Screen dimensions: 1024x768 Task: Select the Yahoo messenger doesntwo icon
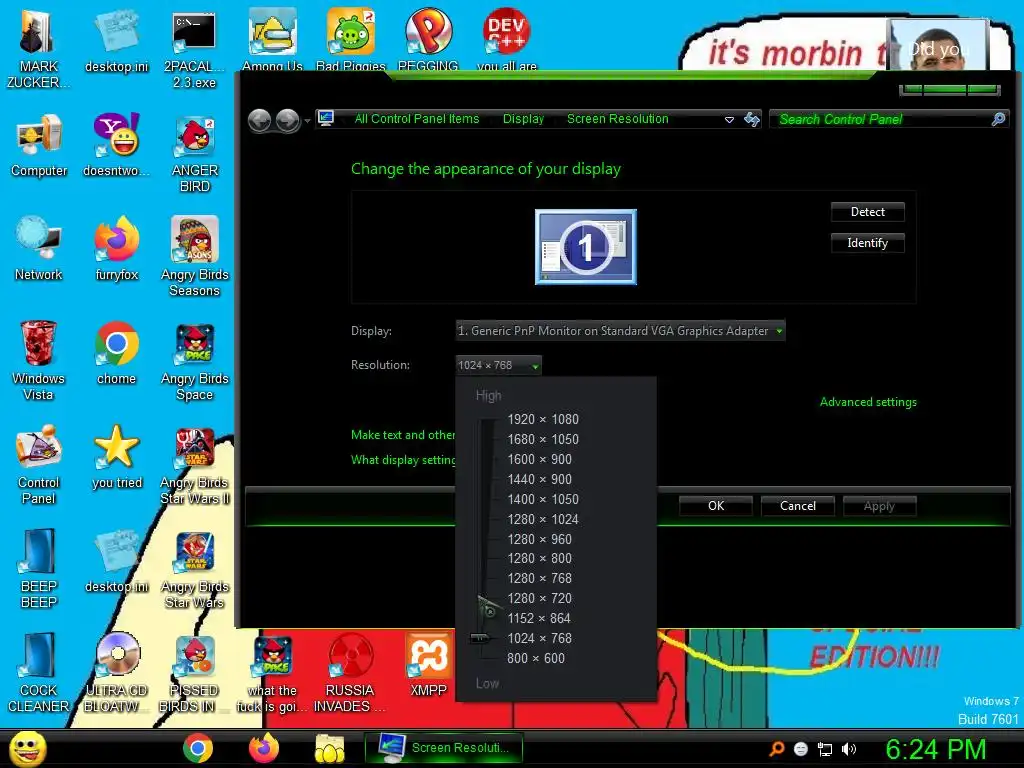(116, 145)
